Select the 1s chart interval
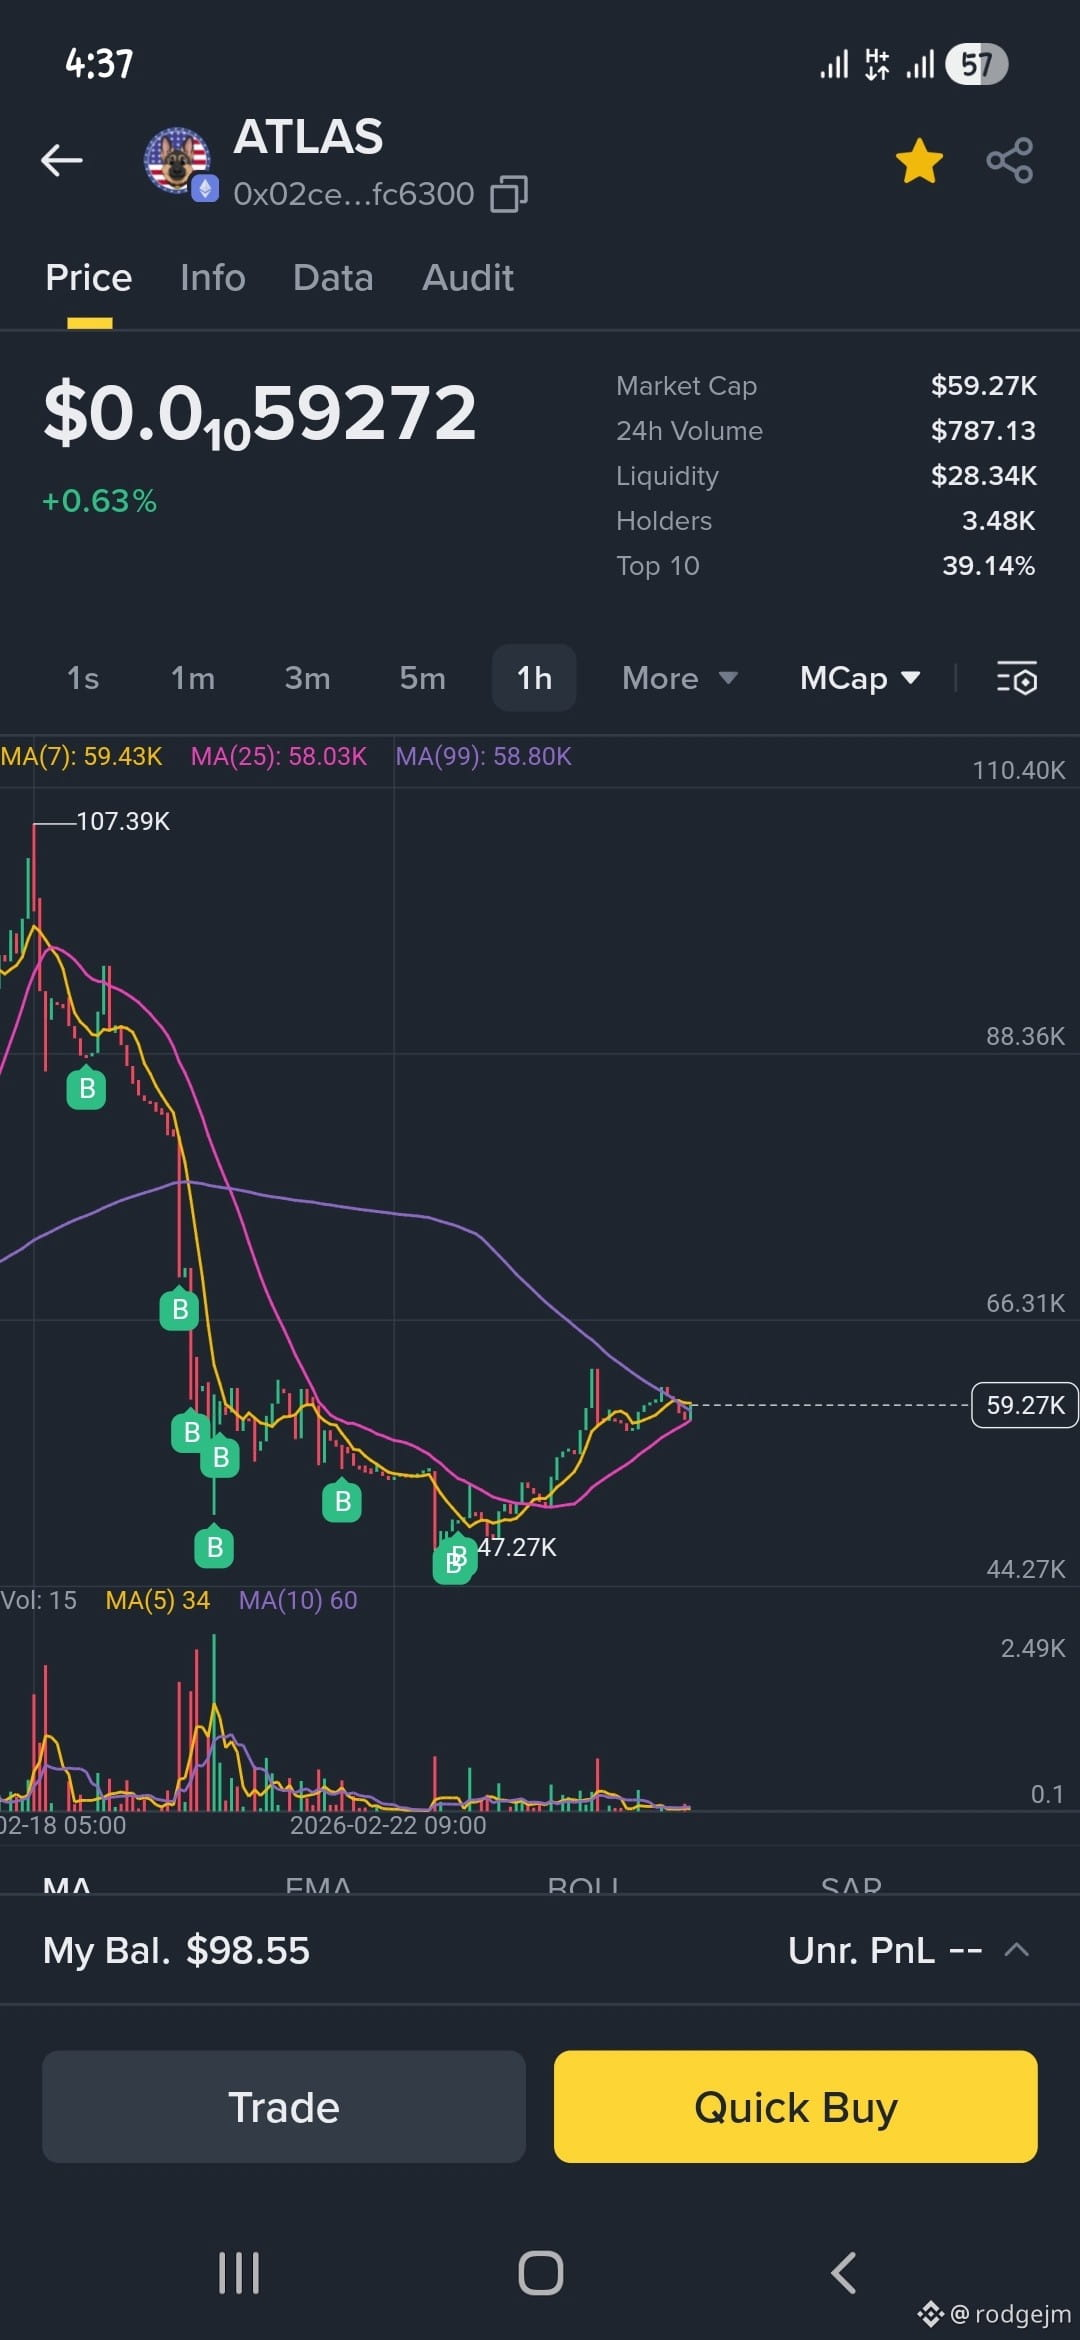This screenshot has height=2340, width=1080. 83,678
